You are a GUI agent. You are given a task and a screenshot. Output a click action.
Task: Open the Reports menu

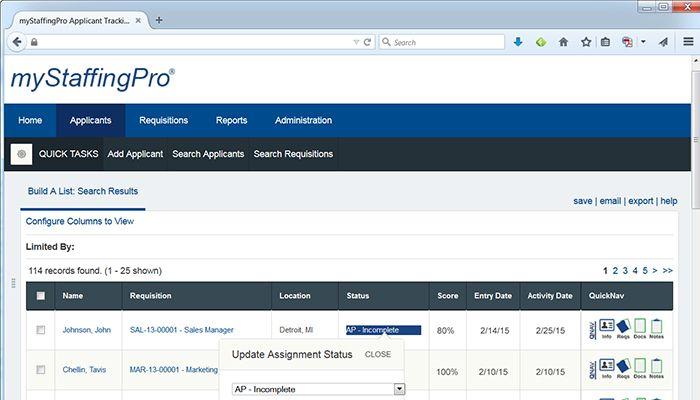pos(231,121)
